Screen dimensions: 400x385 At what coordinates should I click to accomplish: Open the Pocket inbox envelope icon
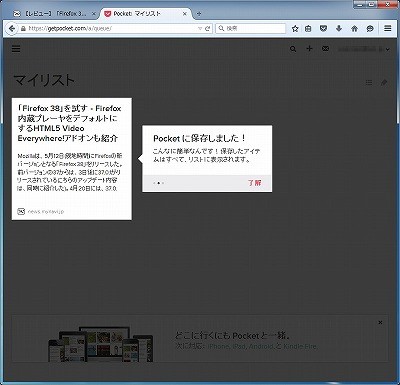pyautogui.click(x=326, y=49)
